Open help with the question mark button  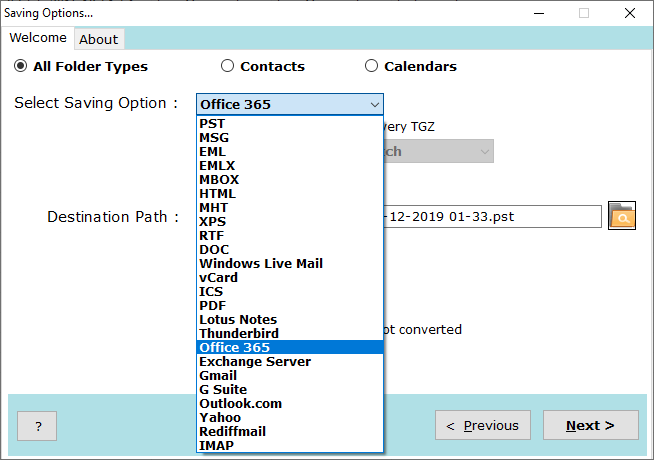(x=37, y=426)
